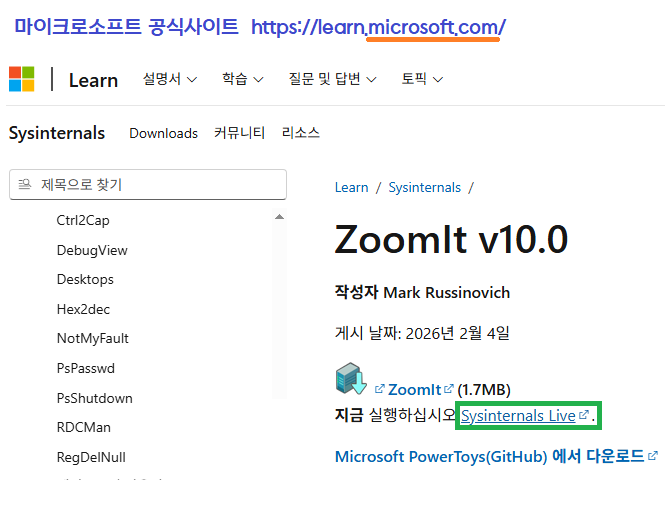Click external link icon after PowerToys download
665x514 pixels.
tap(653, 455)
